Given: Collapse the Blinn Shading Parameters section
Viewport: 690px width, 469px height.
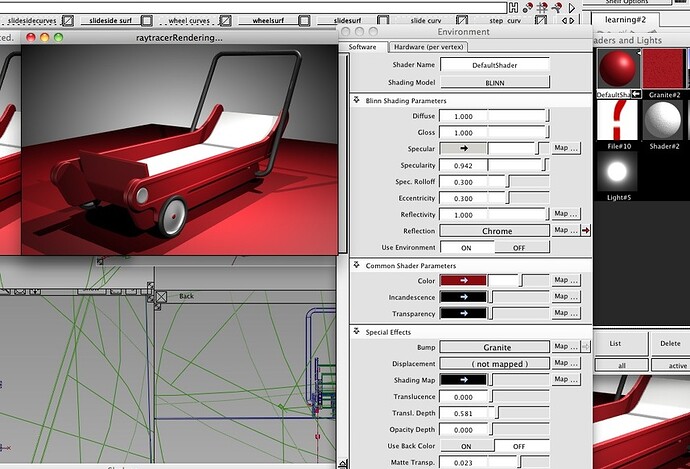Looking at the screenshot, I should [x=357, y=100].
